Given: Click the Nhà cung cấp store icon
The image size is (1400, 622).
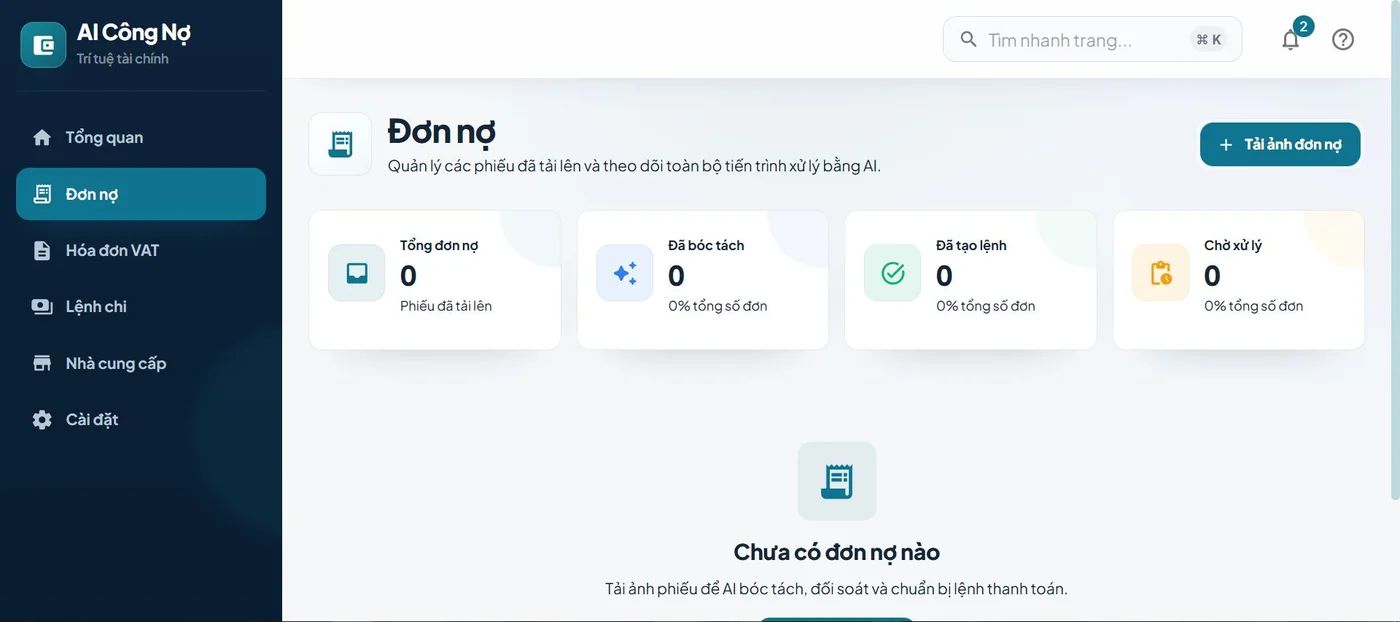Looking at the screenshot, I should [42, 363].
